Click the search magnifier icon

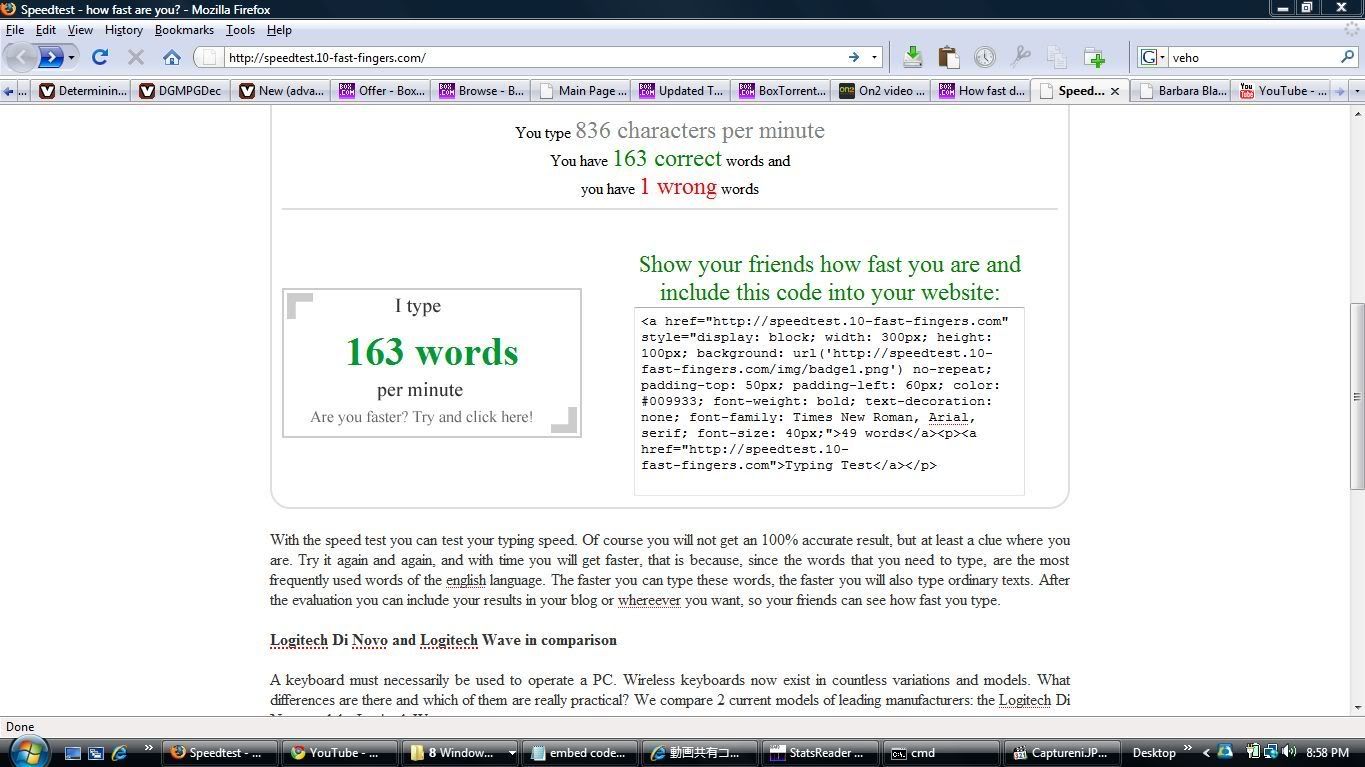click(1347, 57)
